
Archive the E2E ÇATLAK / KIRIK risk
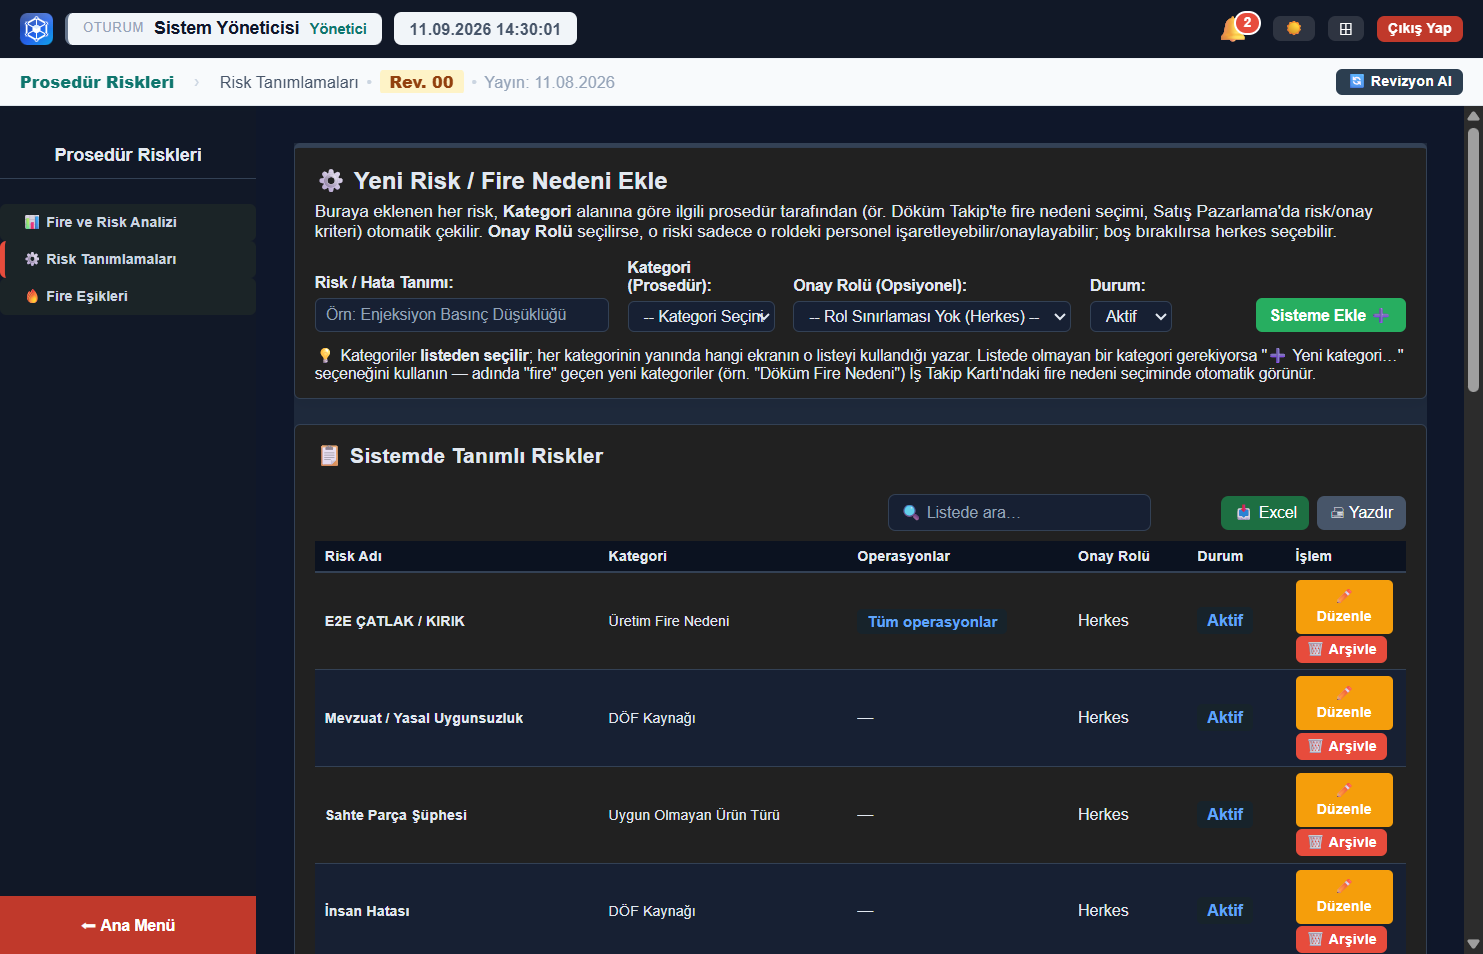(x=1341, y=649)
